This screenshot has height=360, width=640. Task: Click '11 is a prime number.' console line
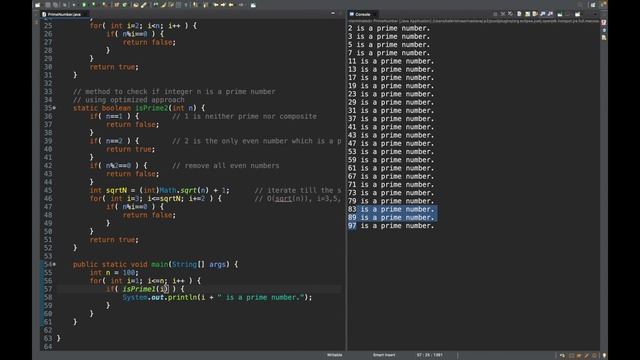coord(391,61)
